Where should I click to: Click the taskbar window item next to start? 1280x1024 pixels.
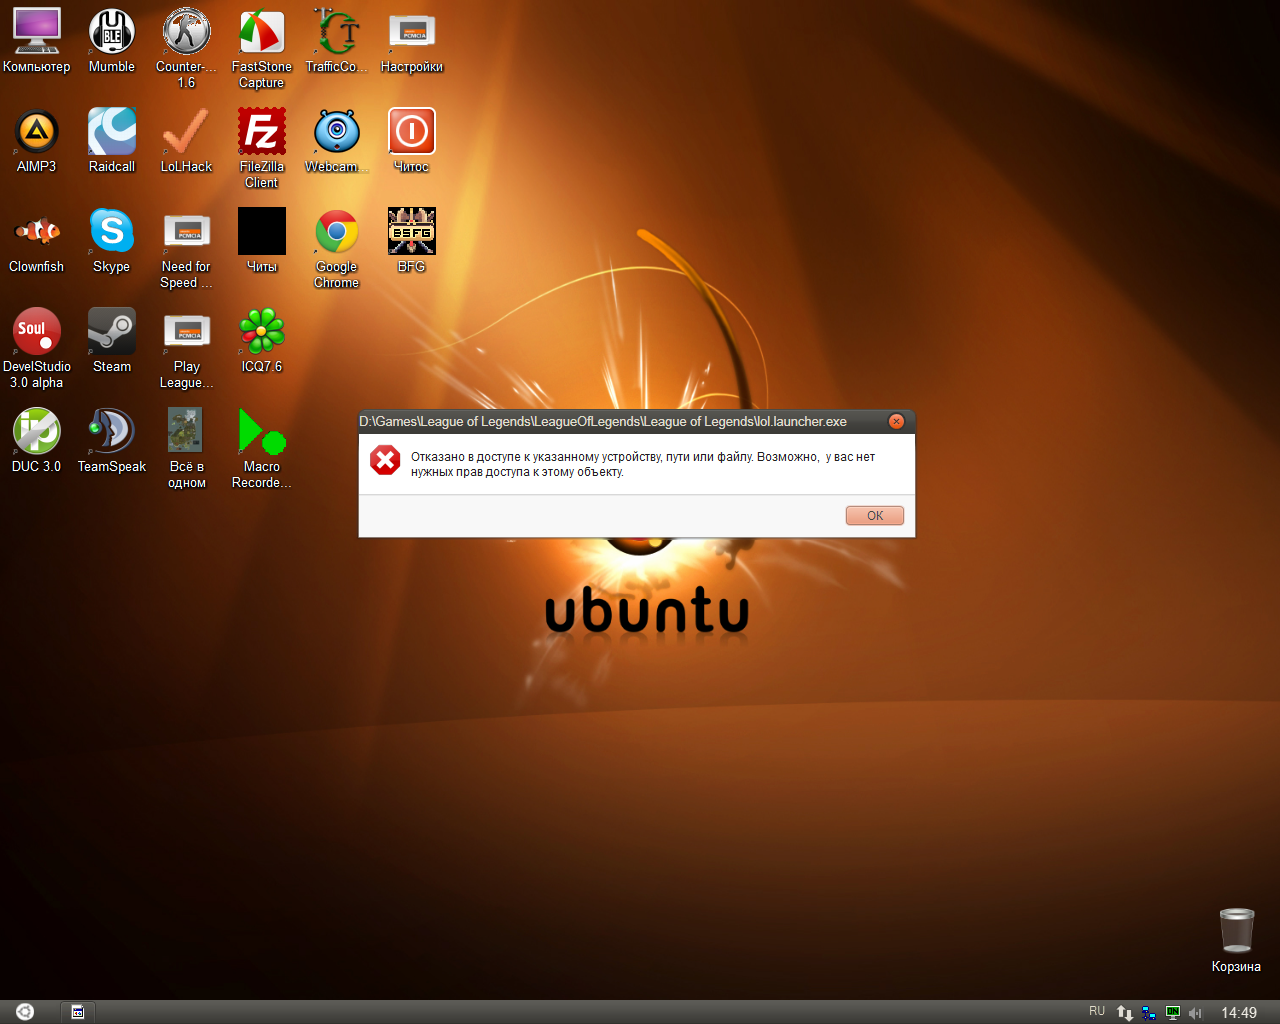click(78, 1012)
